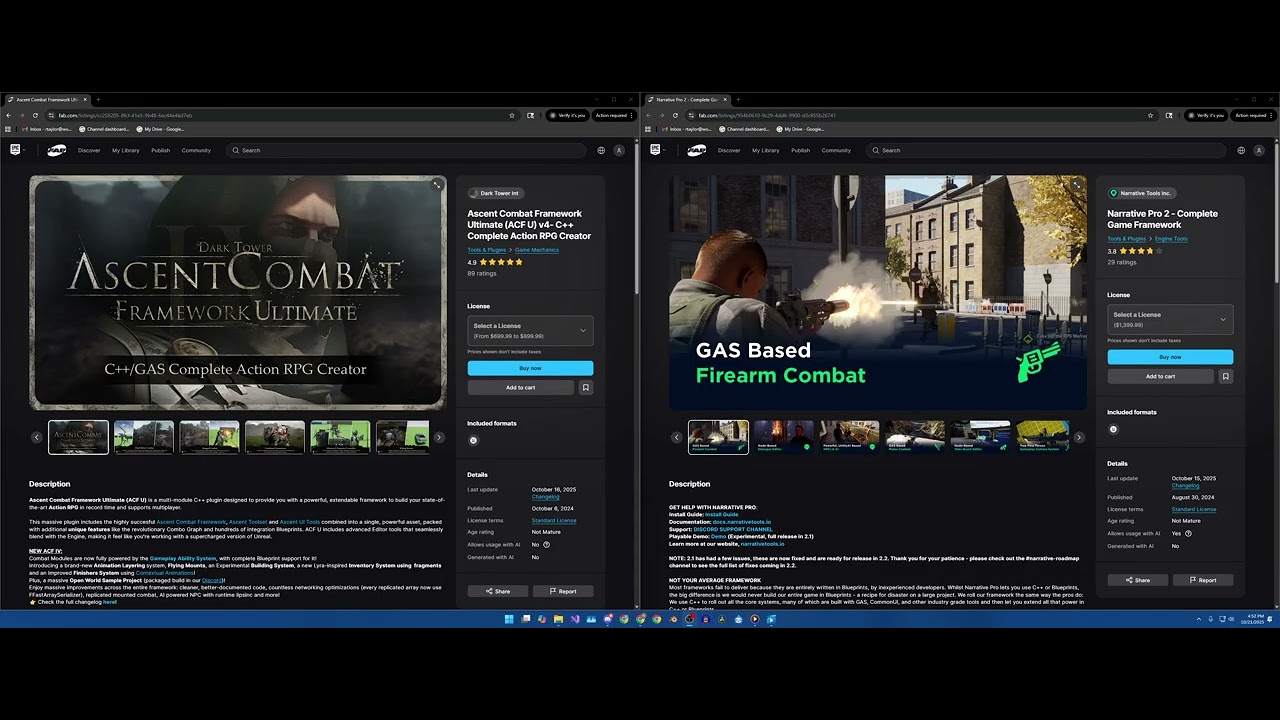Screen dimensions: 1280x720
Task: Select Community in the right window
Action: click(x=836, y=150)
